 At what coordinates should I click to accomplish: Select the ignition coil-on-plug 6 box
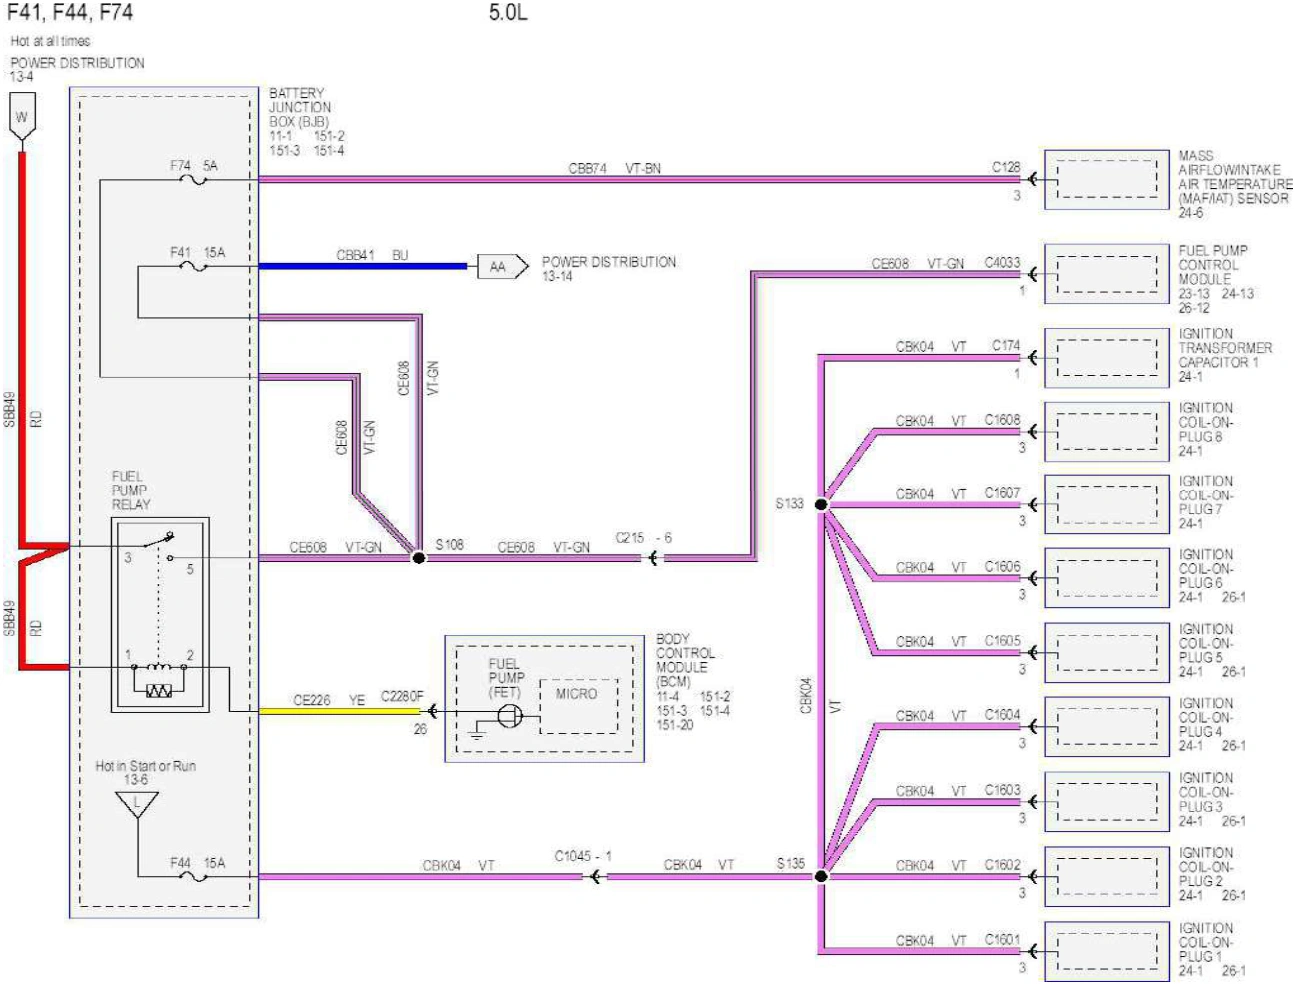pos(1107,578)
